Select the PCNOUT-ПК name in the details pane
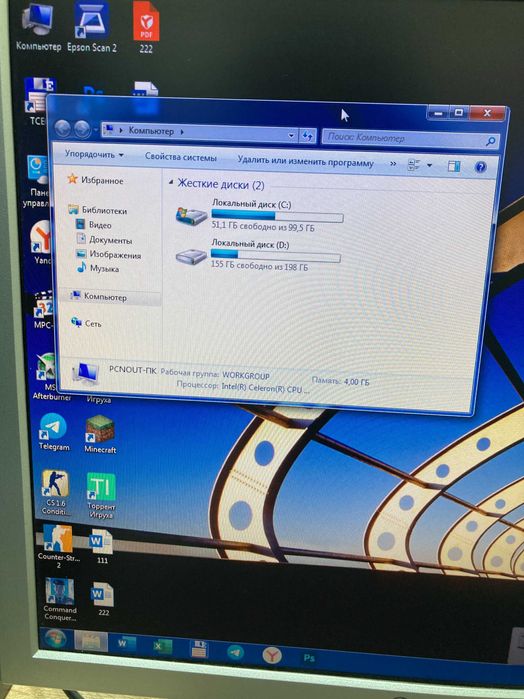Image resolution: width=524 pixels, height=699 pixels. tap(132, 370)
